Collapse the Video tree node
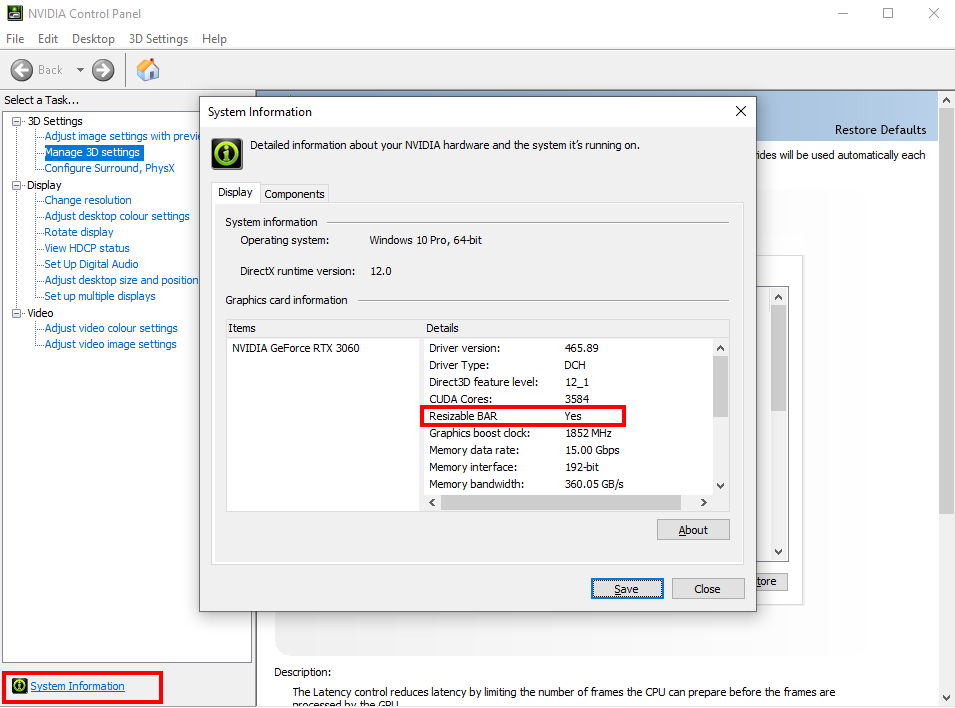The image size is (955, 708). tap(17, 313)
